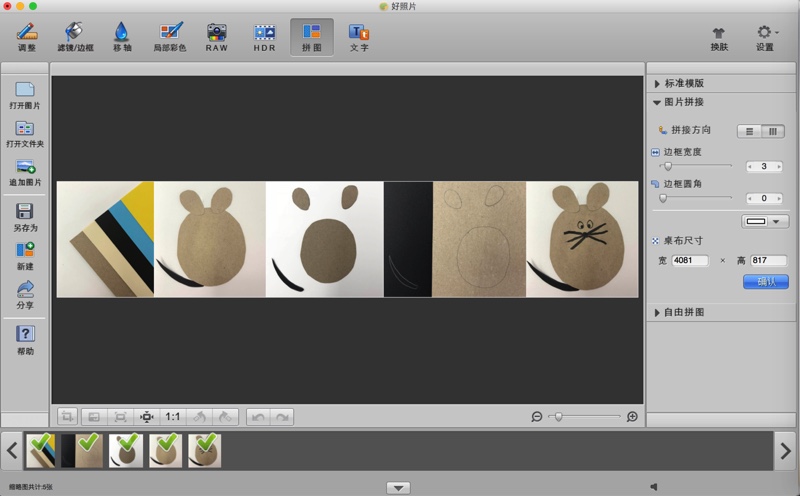Click the 1:1 actual size button

[172, 417]
